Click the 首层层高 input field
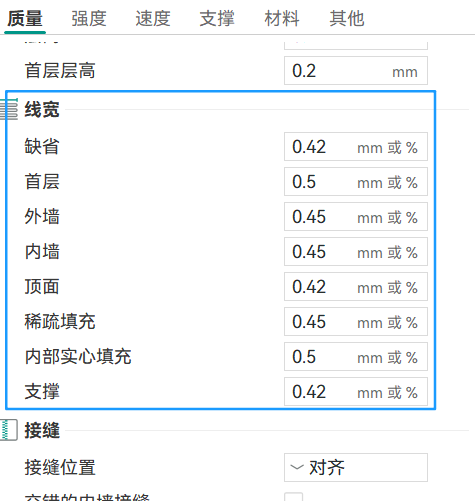475x501 pixels. click(356, 71)
